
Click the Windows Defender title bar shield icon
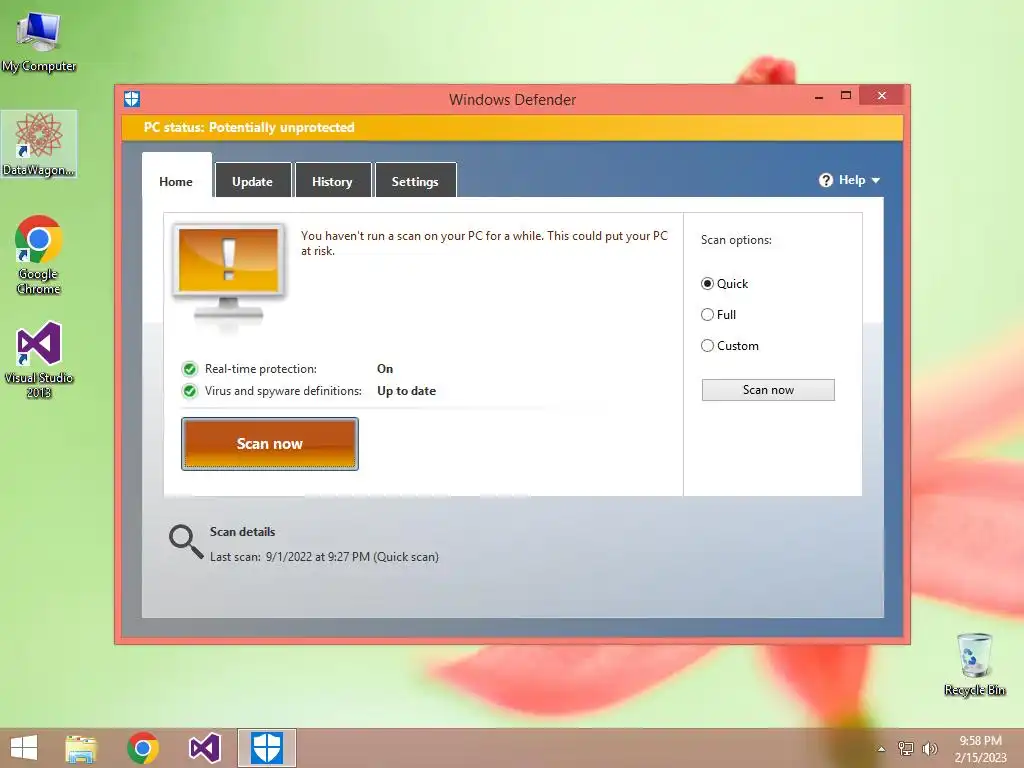(x=132, y=99)
